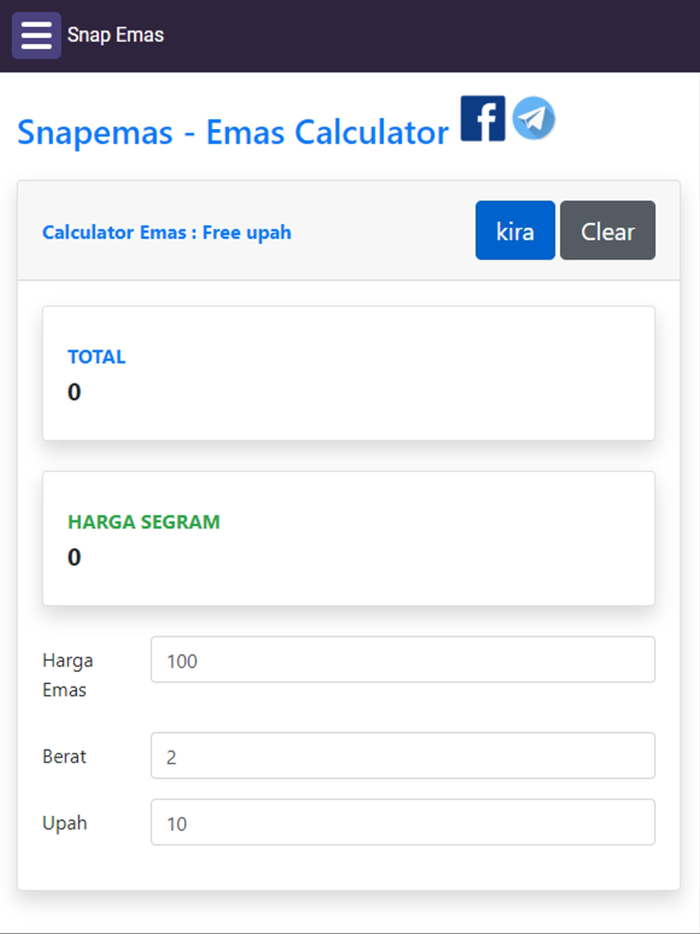
Task: Click the 0 value under HARGA SEGRAM
Action: click(74, 557)
